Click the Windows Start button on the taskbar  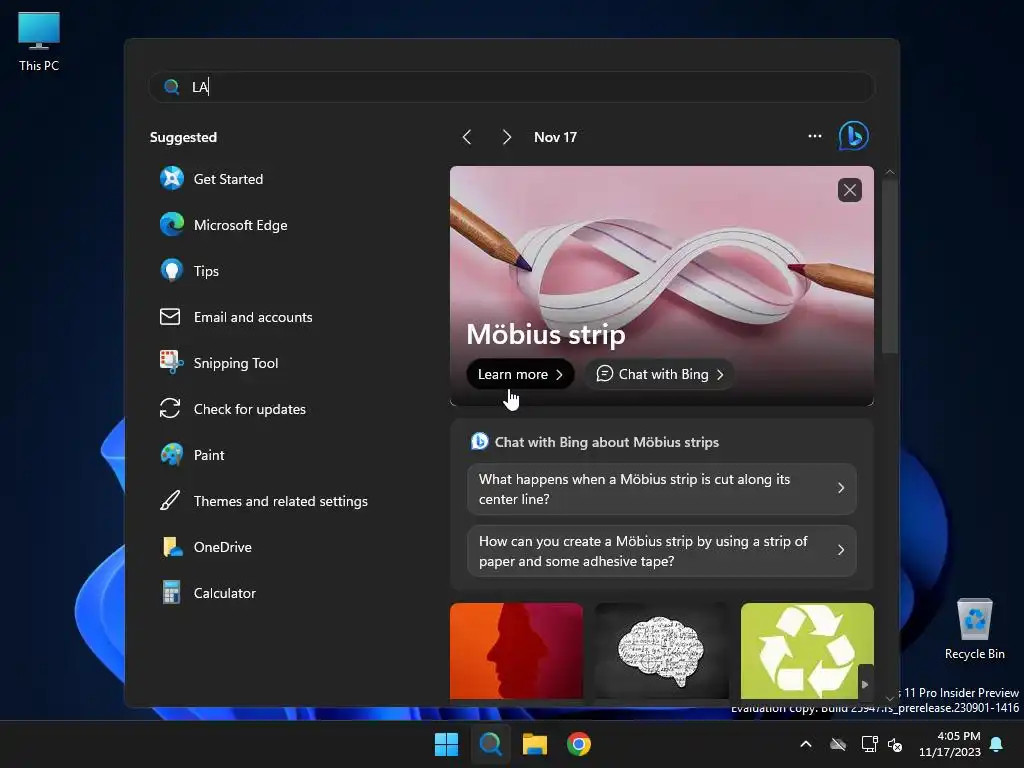pos(447,744)
